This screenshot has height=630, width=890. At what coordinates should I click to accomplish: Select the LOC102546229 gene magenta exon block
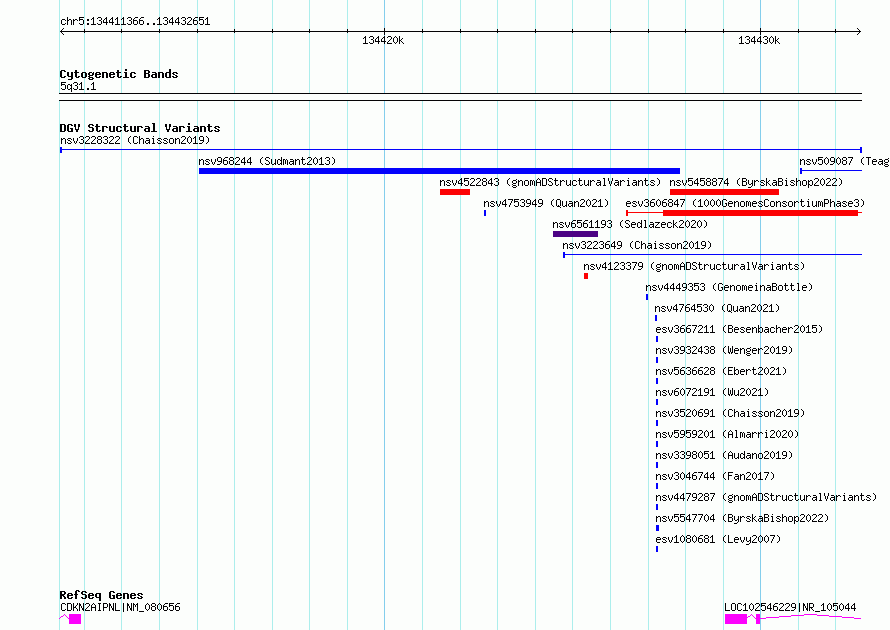[736, 619]
